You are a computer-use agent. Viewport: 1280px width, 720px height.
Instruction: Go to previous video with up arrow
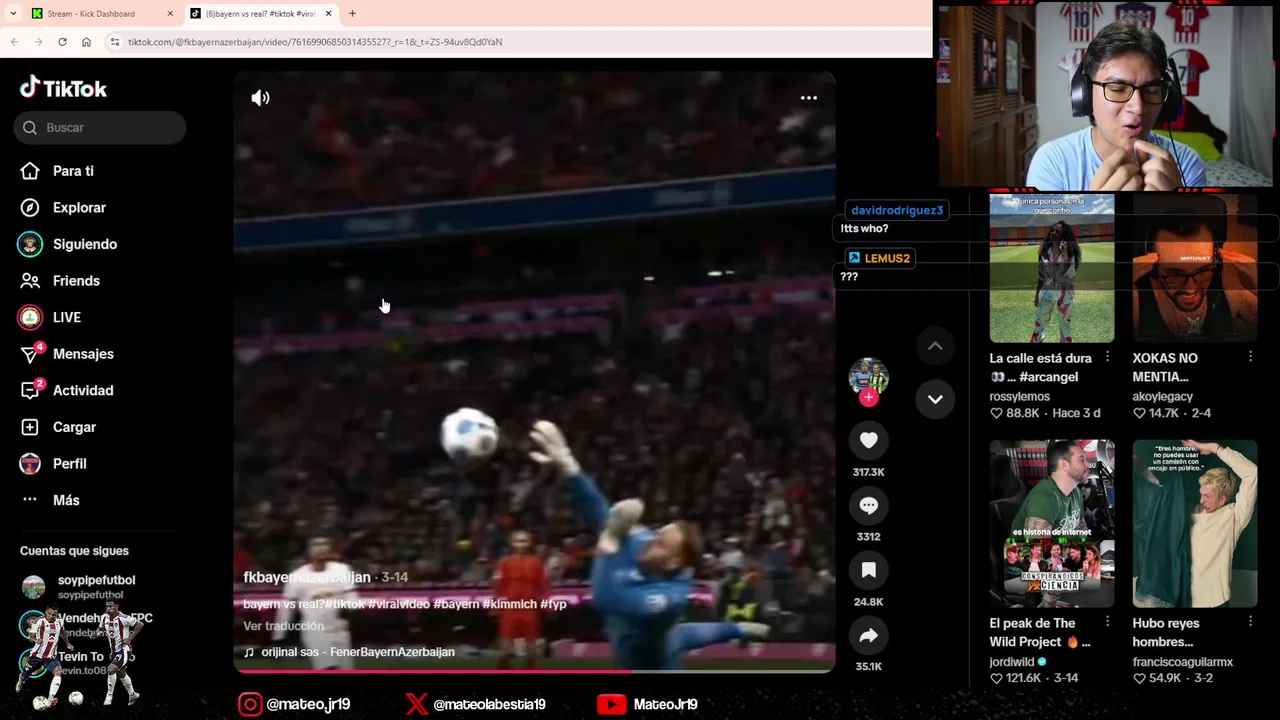coord(935,347)
